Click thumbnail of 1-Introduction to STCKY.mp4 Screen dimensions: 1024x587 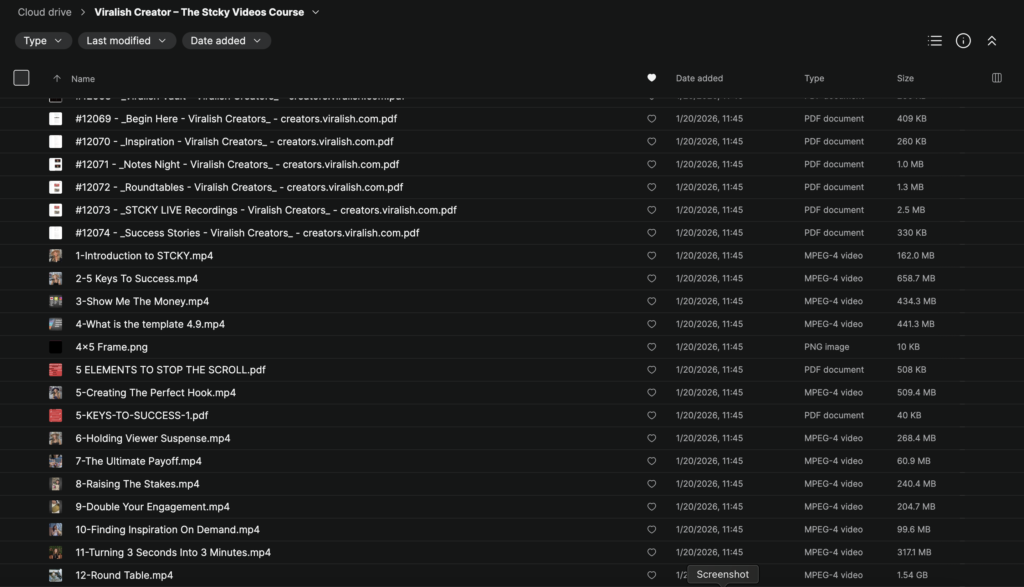click(56, 256)
